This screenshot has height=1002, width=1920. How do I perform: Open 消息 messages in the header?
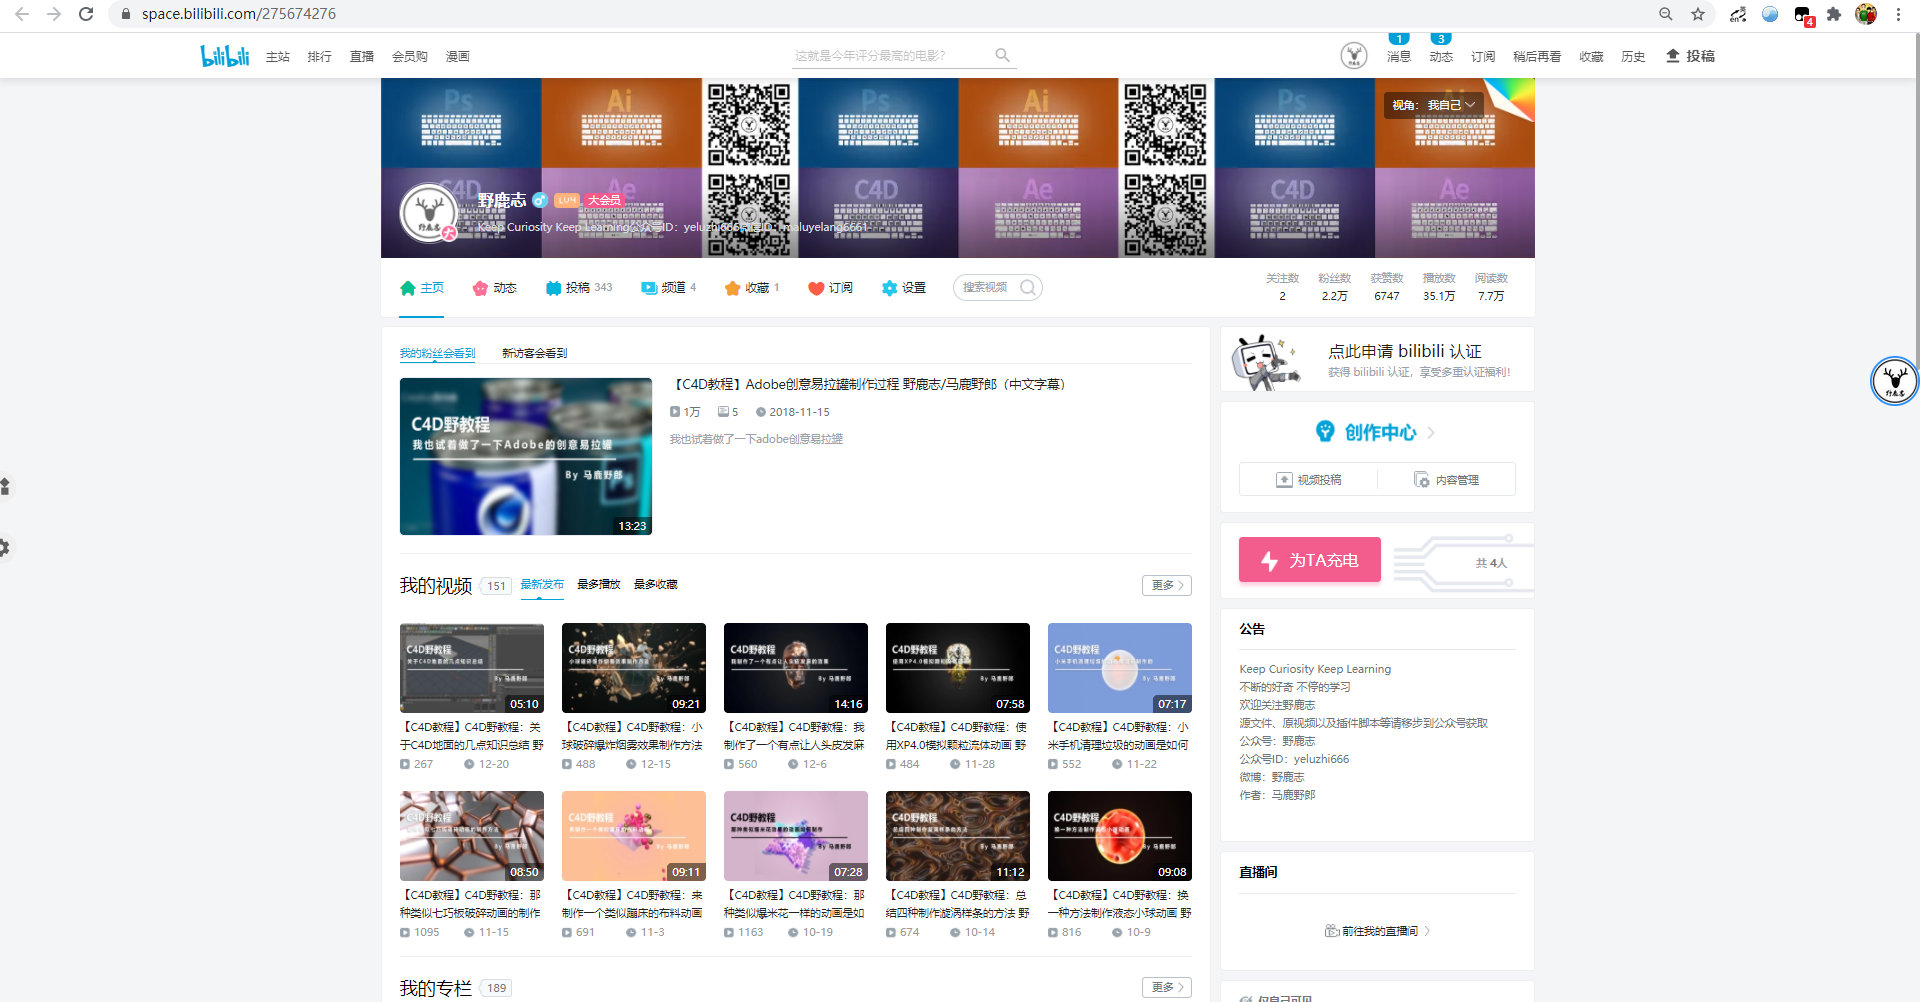point(1399,57)
